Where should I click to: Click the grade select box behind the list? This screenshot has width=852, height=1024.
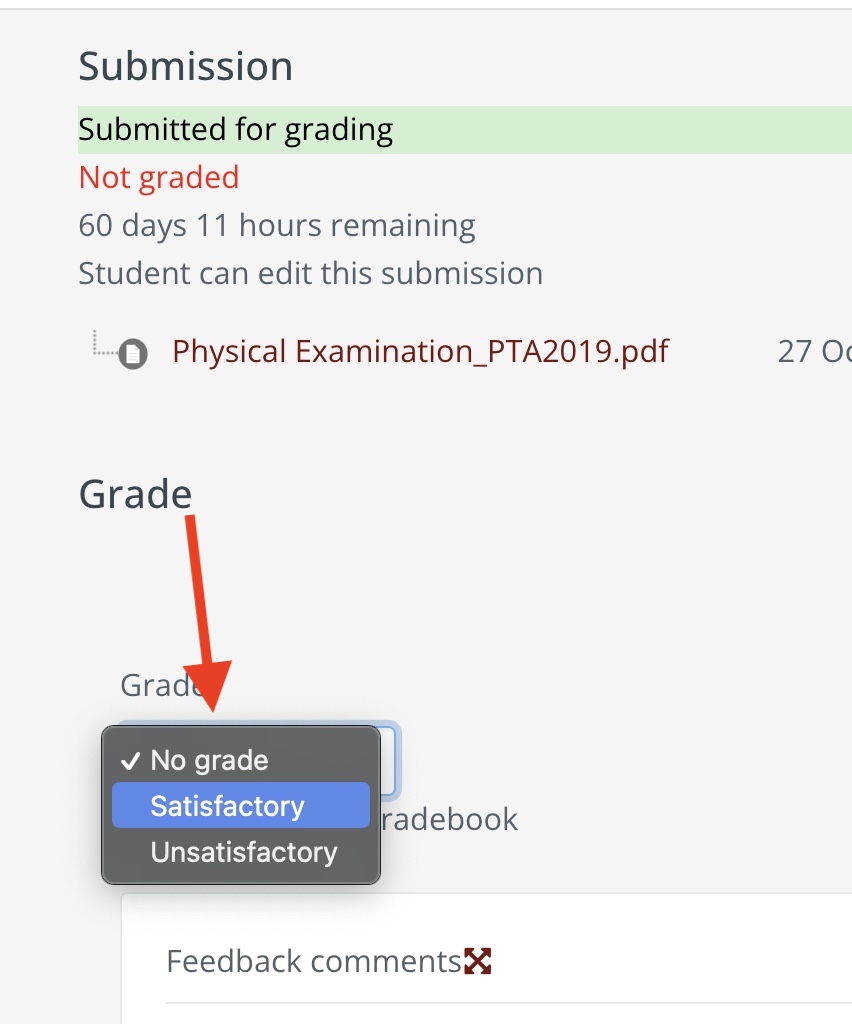pyautogui.click(x=390, y=760)
